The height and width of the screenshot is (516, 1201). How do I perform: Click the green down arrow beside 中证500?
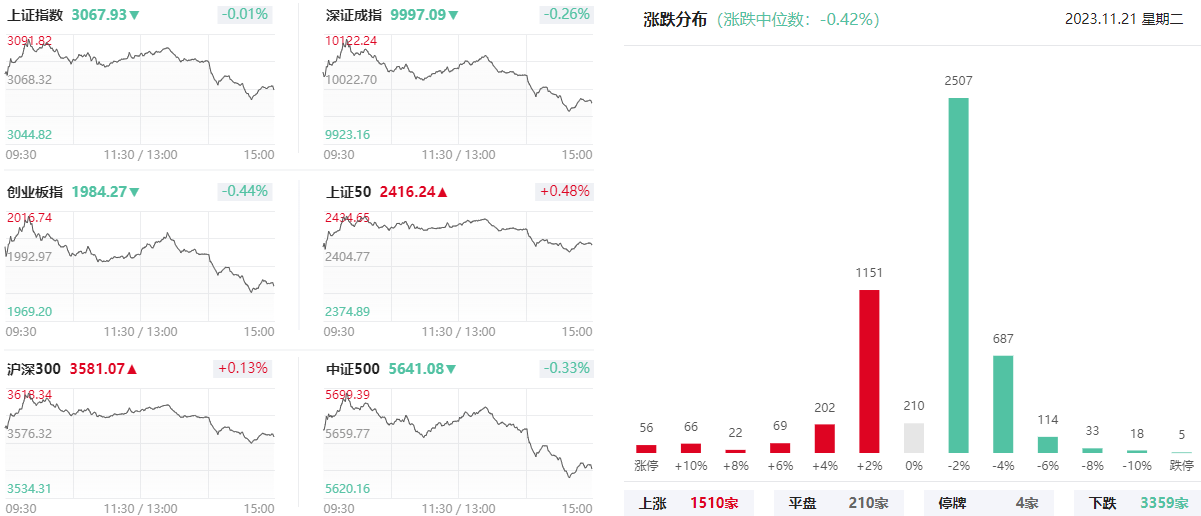pos(451,369)
